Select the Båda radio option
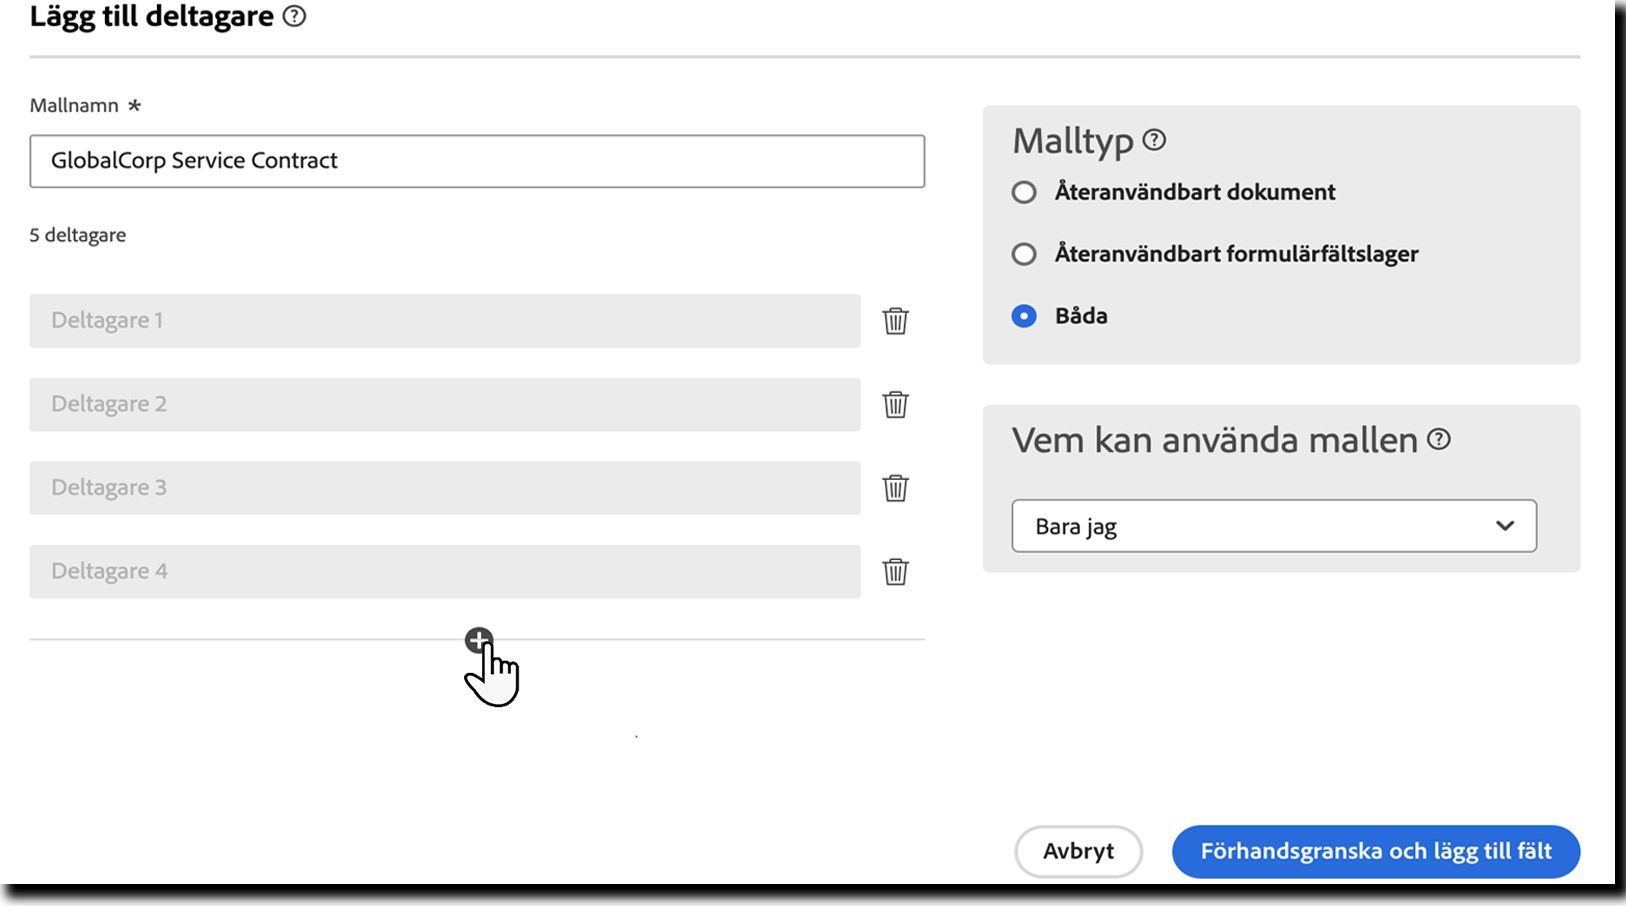The image size is (1626, 906). [1024, 316]
